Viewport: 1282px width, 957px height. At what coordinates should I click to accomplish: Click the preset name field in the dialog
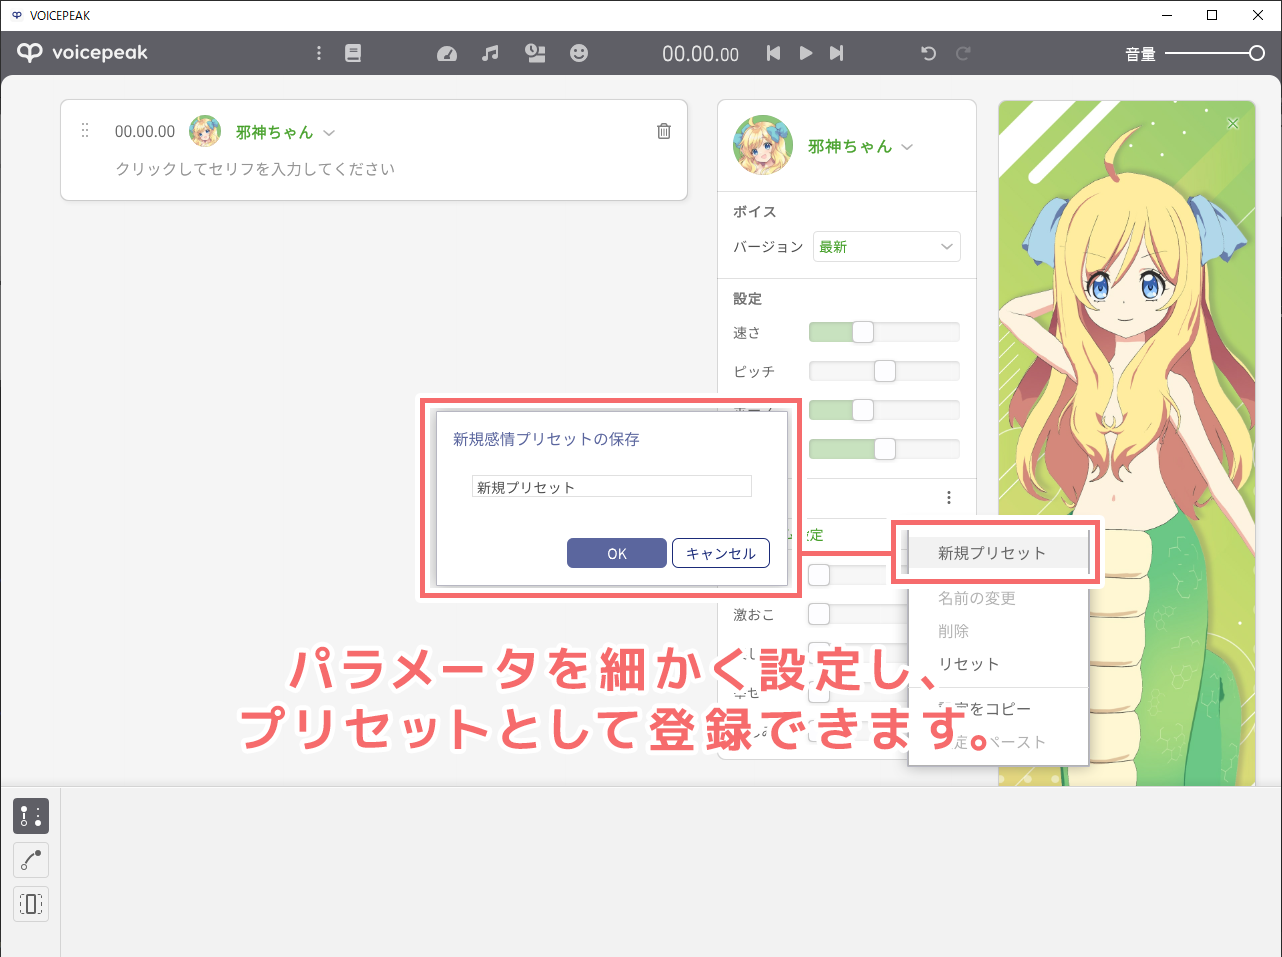(x=611, y=487)
